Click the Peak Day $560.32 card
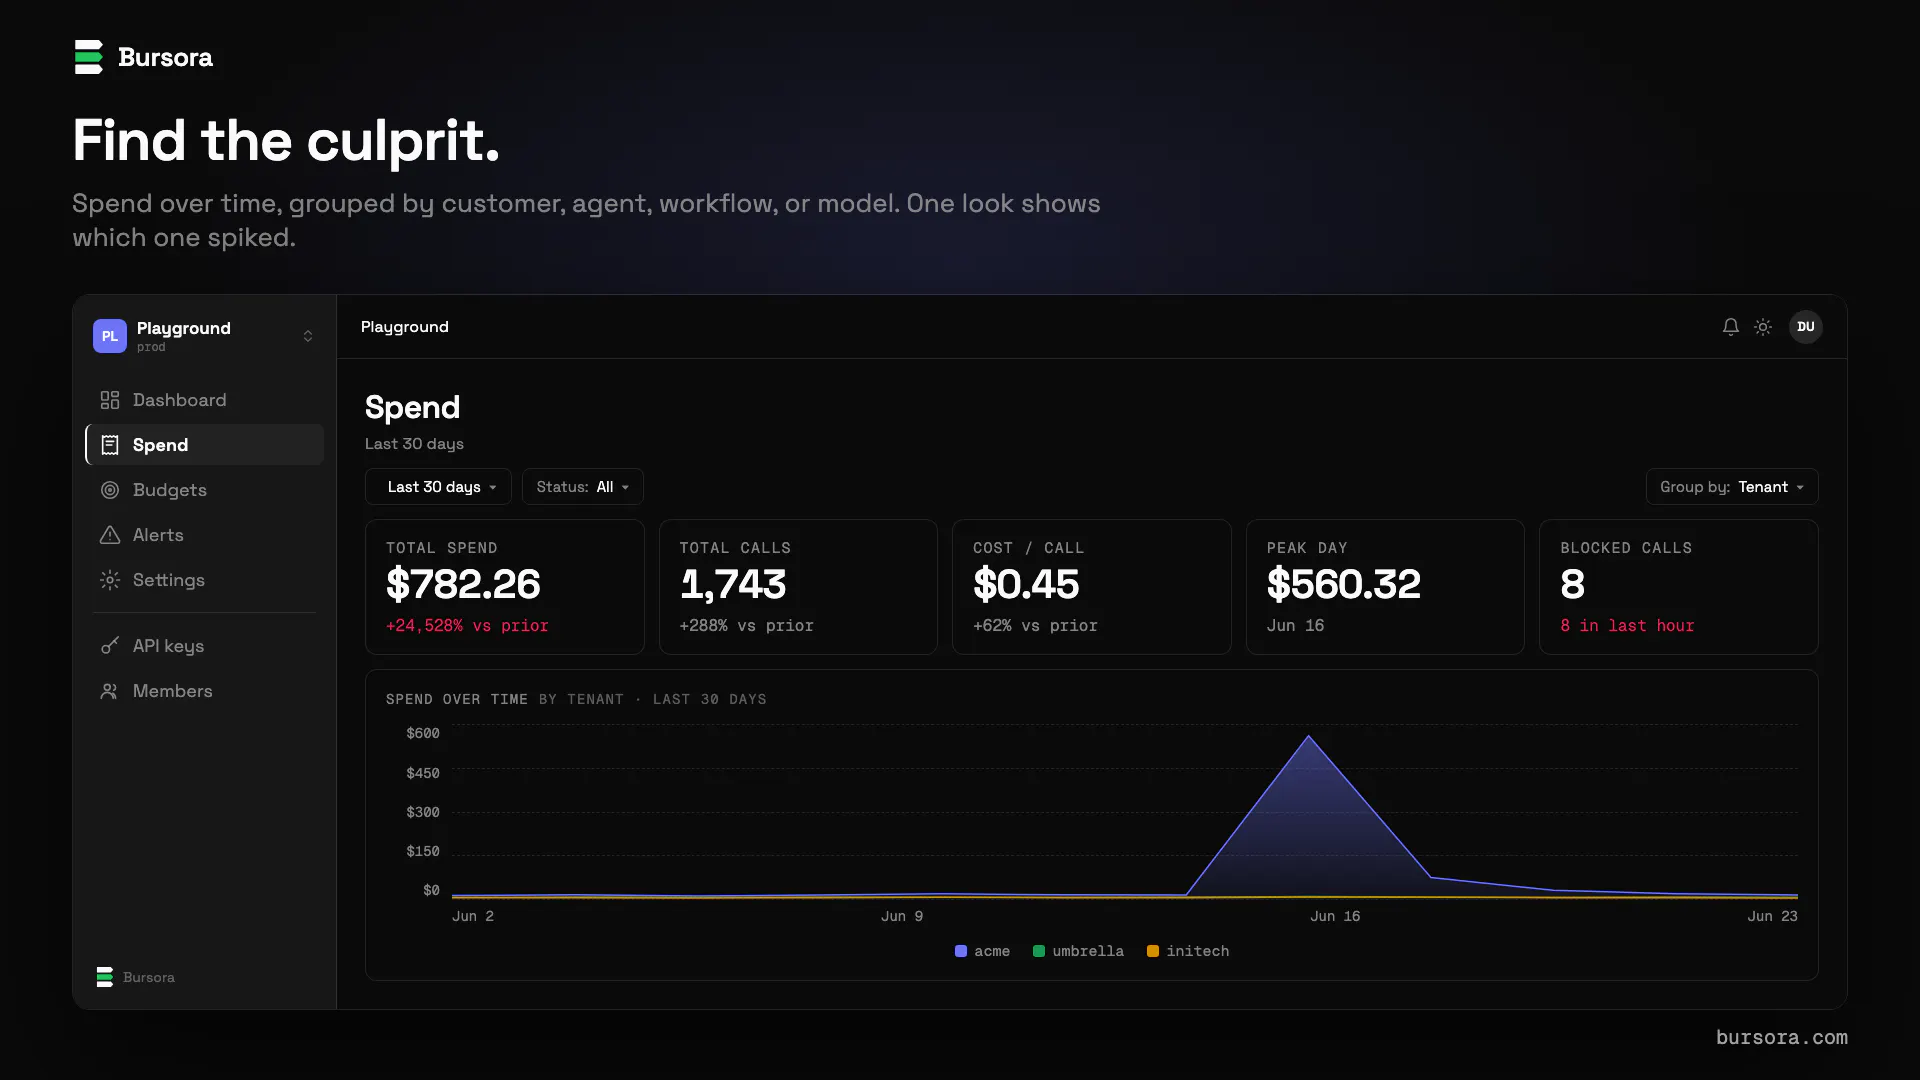Viewport: 1920px width, 1080px height. (x=1385, y=587)
